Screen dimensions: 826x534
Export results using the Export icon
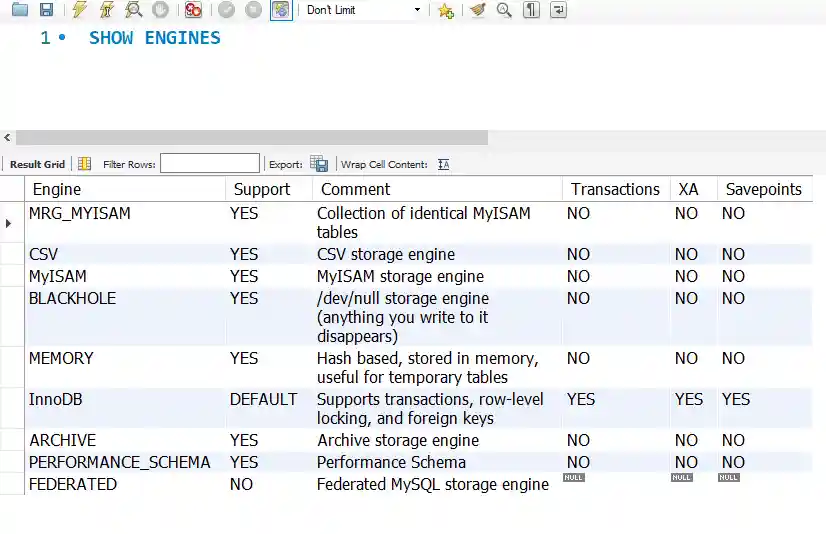coord(319,164)
